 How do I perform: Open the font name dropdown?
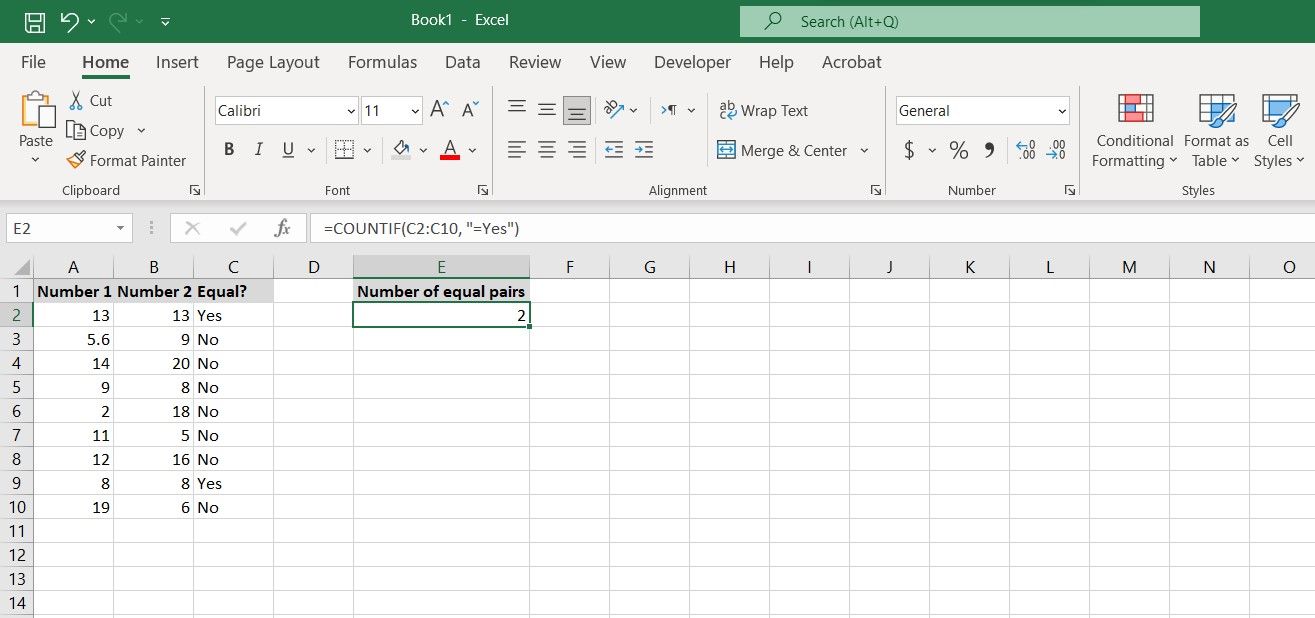pyautogui.click(x=349, y=110)
